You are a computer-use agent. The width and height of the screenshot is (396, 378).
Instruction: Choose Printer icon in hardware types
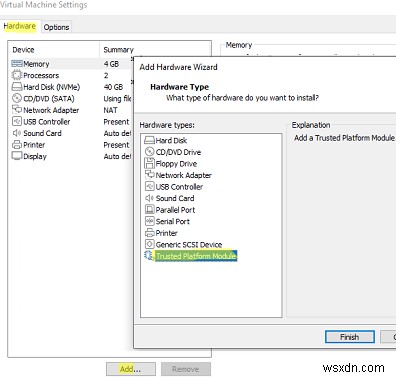tap(150, 233)
